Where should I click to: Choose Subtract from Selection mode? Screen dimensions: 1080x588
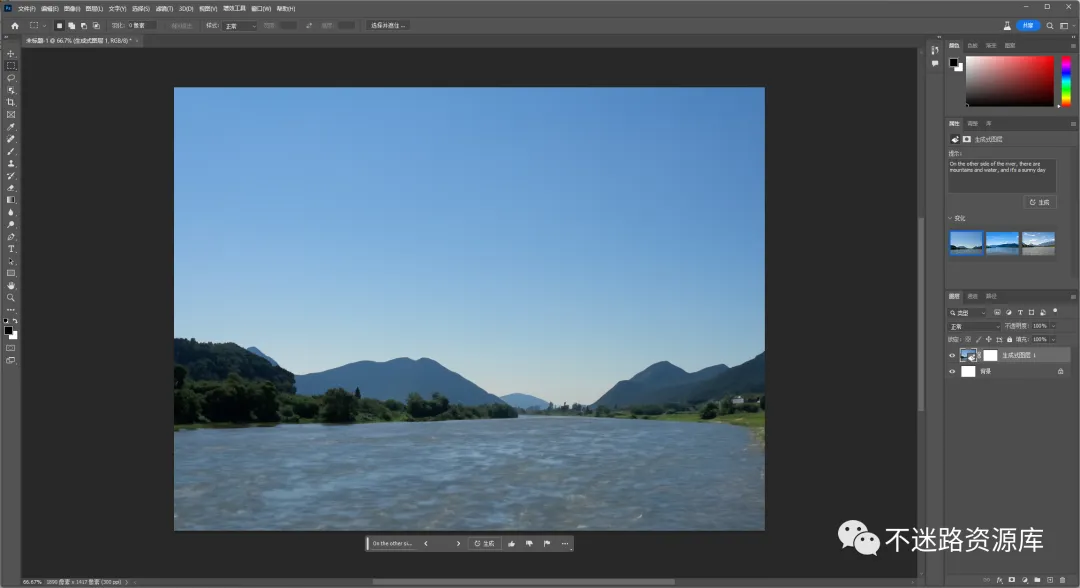pos(84,25)
